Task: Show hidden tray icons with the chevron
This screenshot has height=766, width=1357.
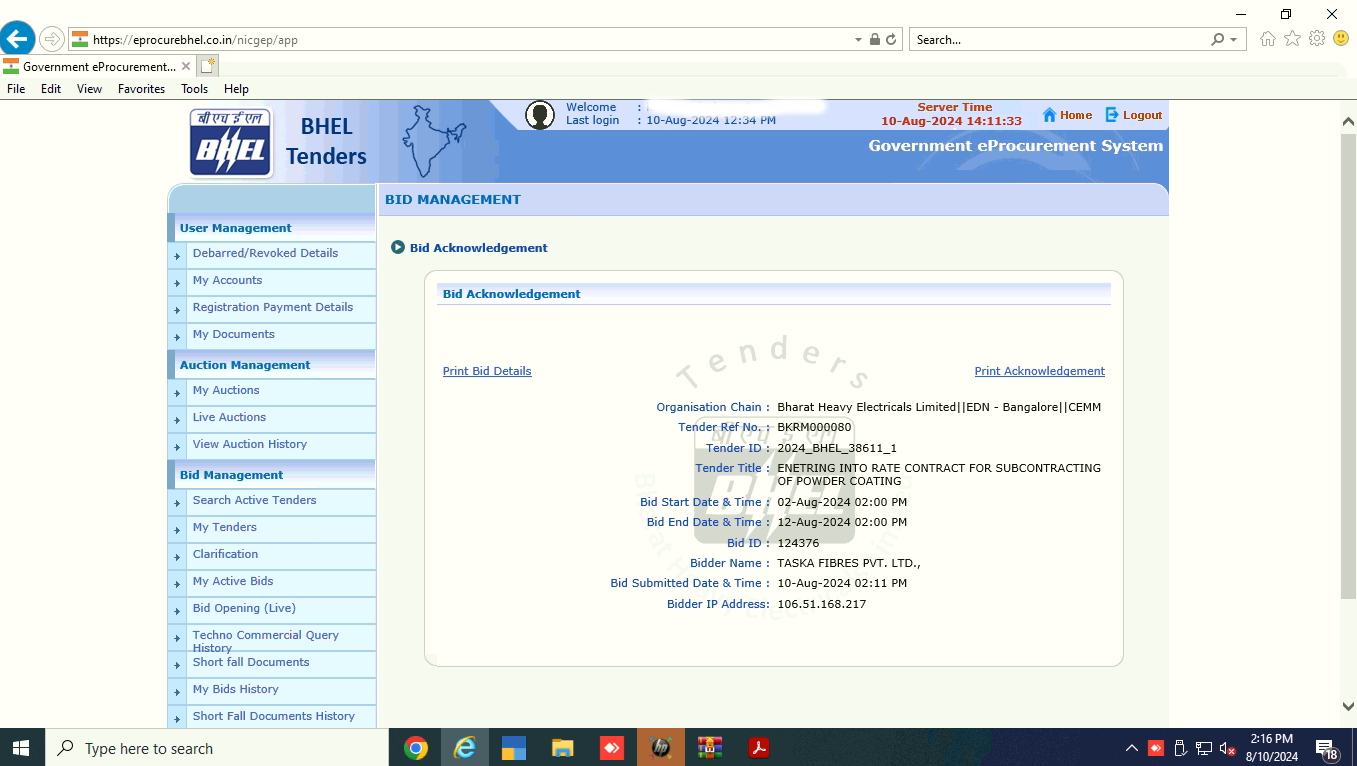Action: (1132, 748)
